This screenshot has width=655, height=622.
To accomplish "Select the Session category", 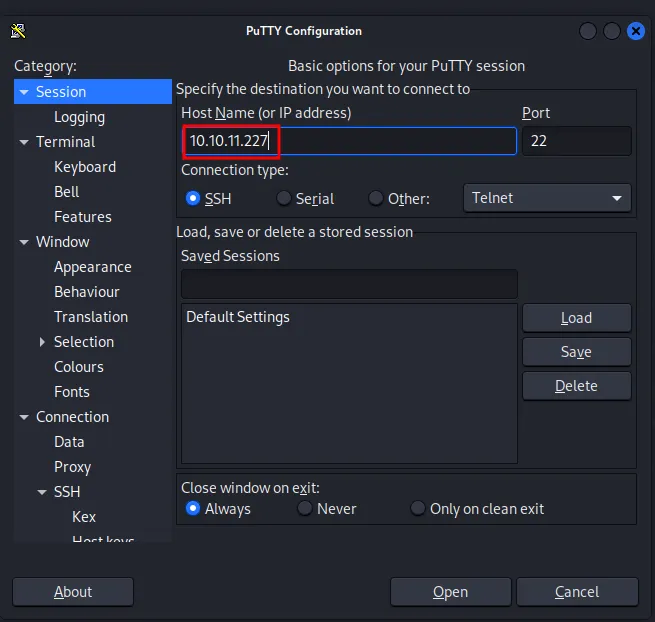I will pyautogui.click(x=61, y=91).
